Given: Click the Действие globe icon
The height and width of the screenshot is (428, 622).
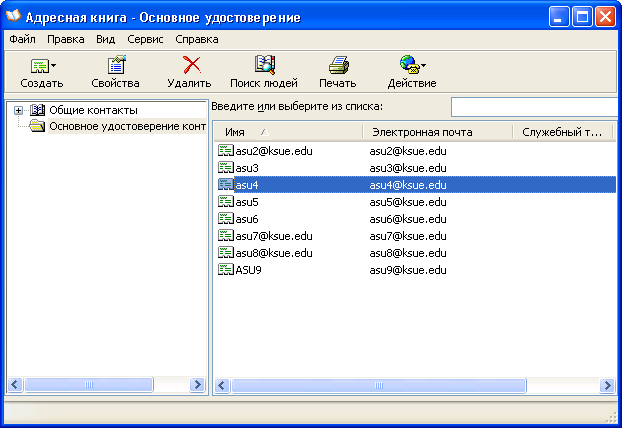Looking at the screenshot, I should pos(409,65).
